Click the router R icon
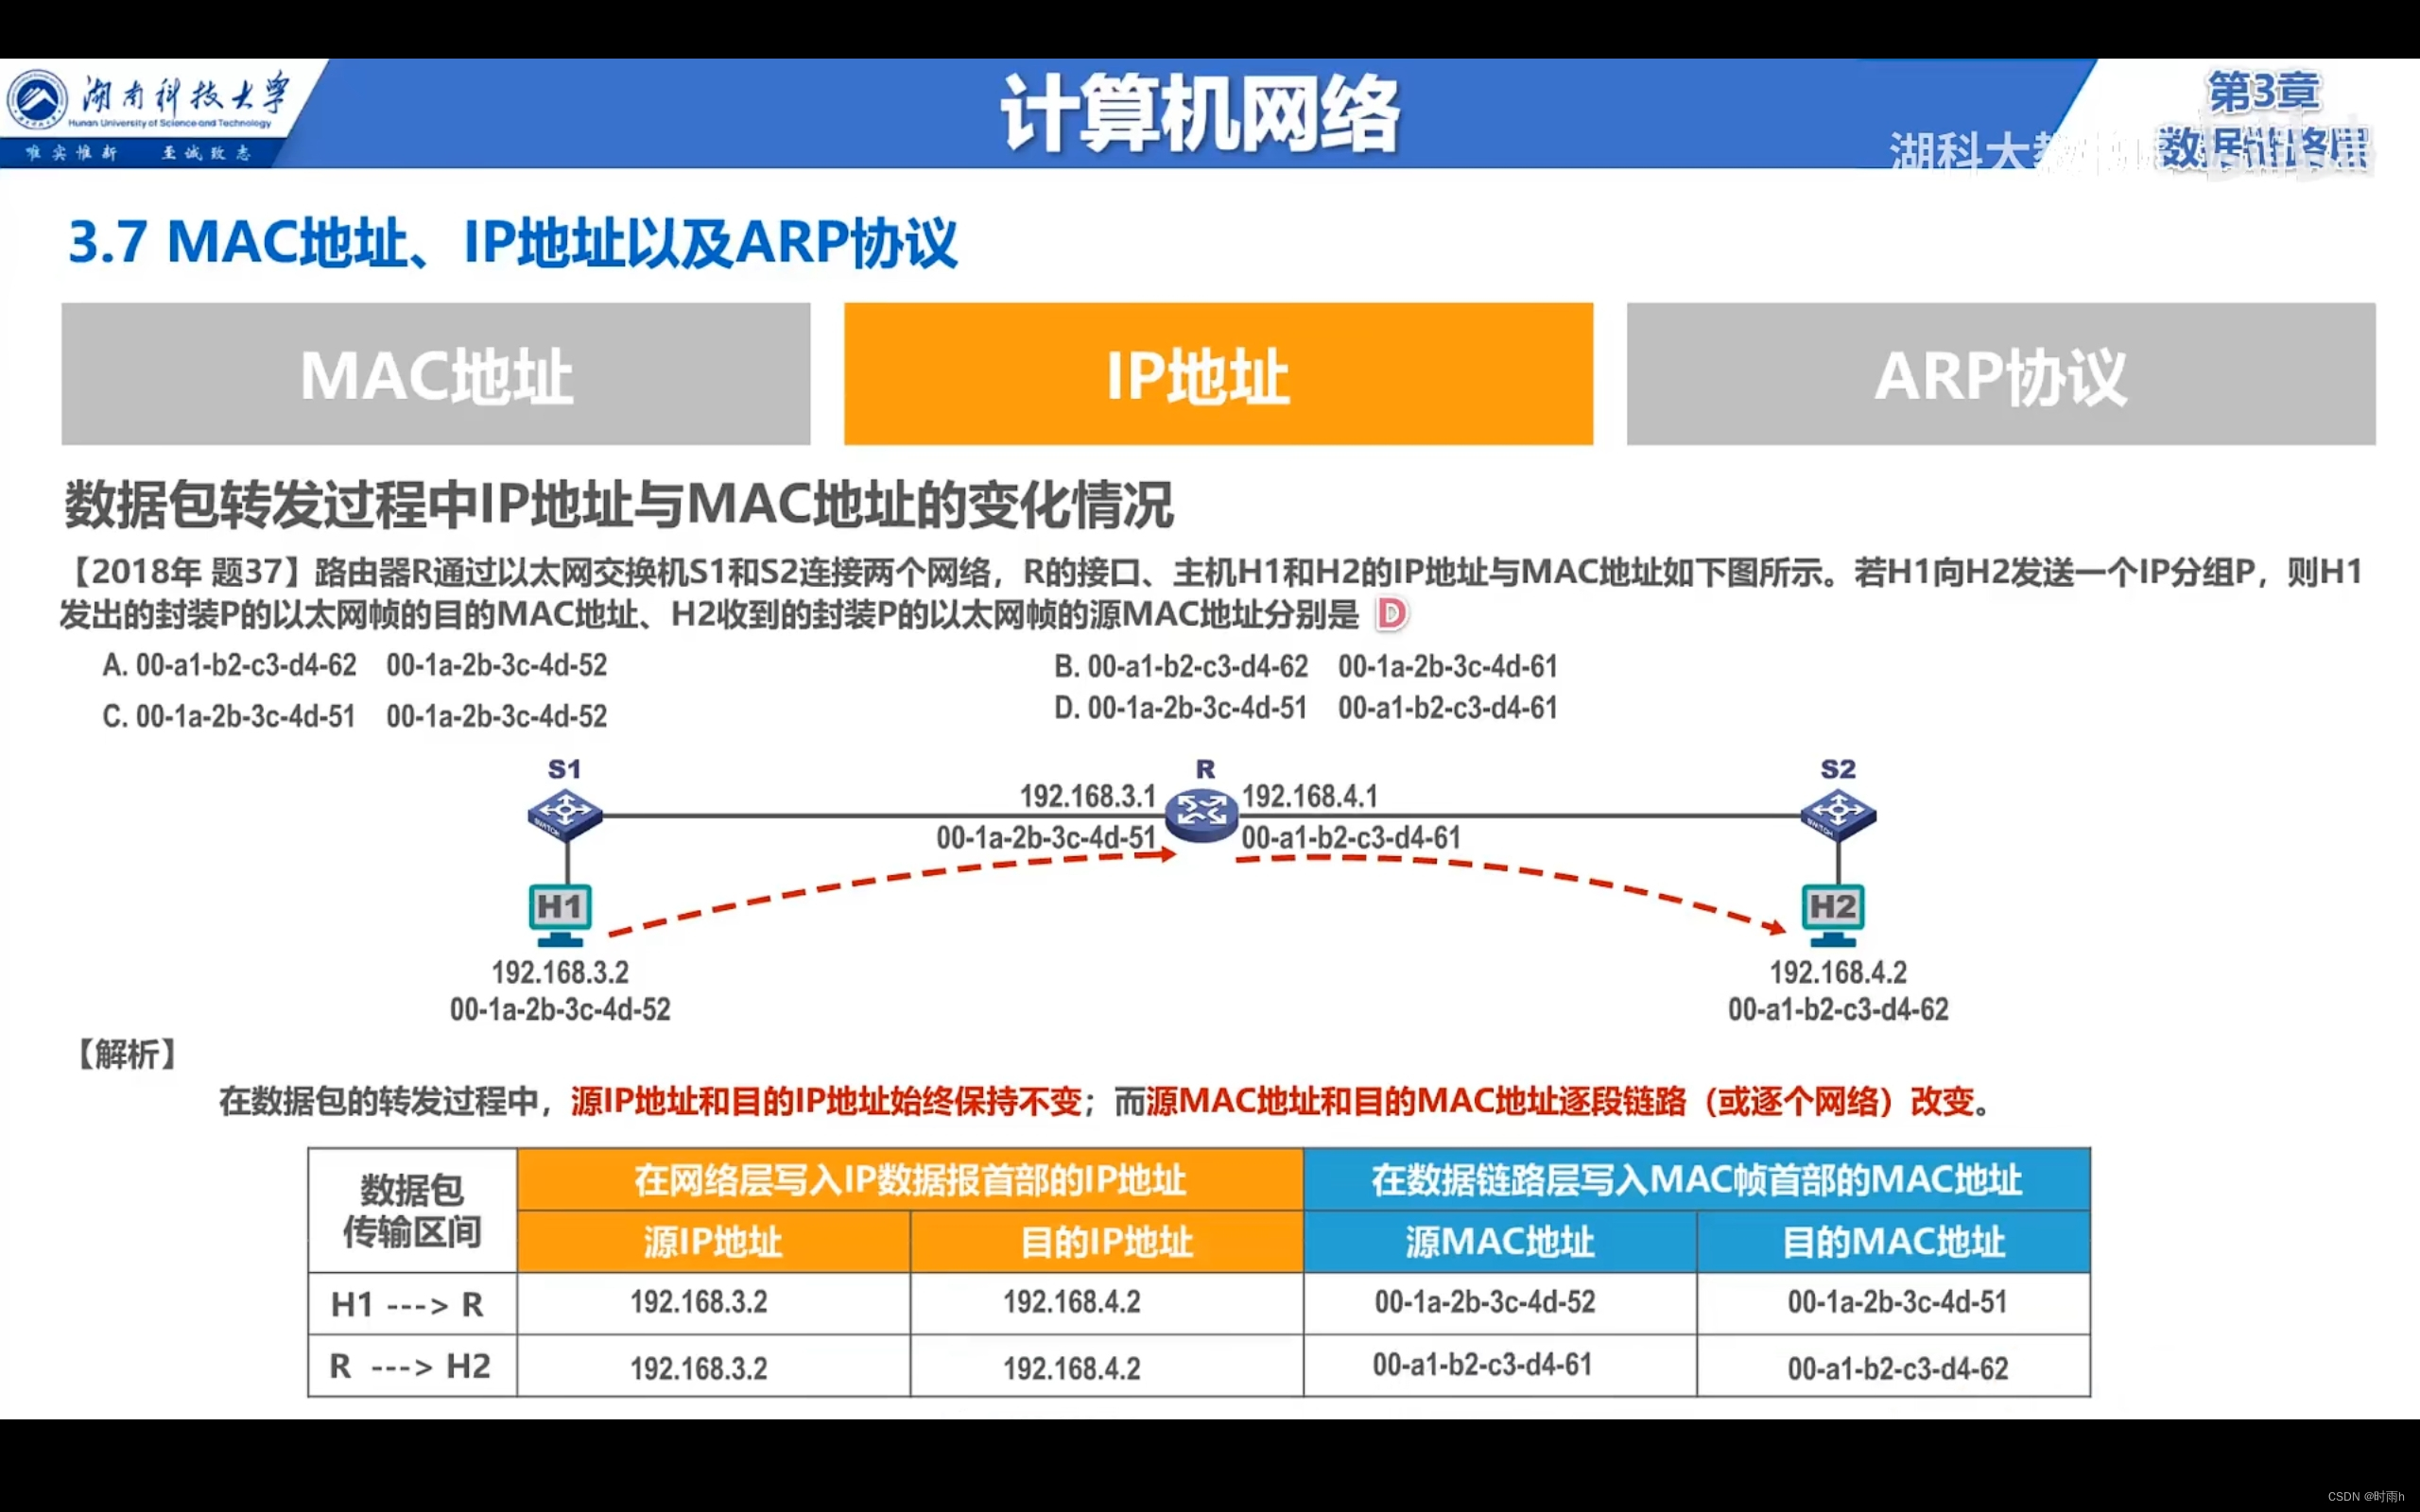This screenshot has width=2420, height=1512. (x=1202, y=814)
